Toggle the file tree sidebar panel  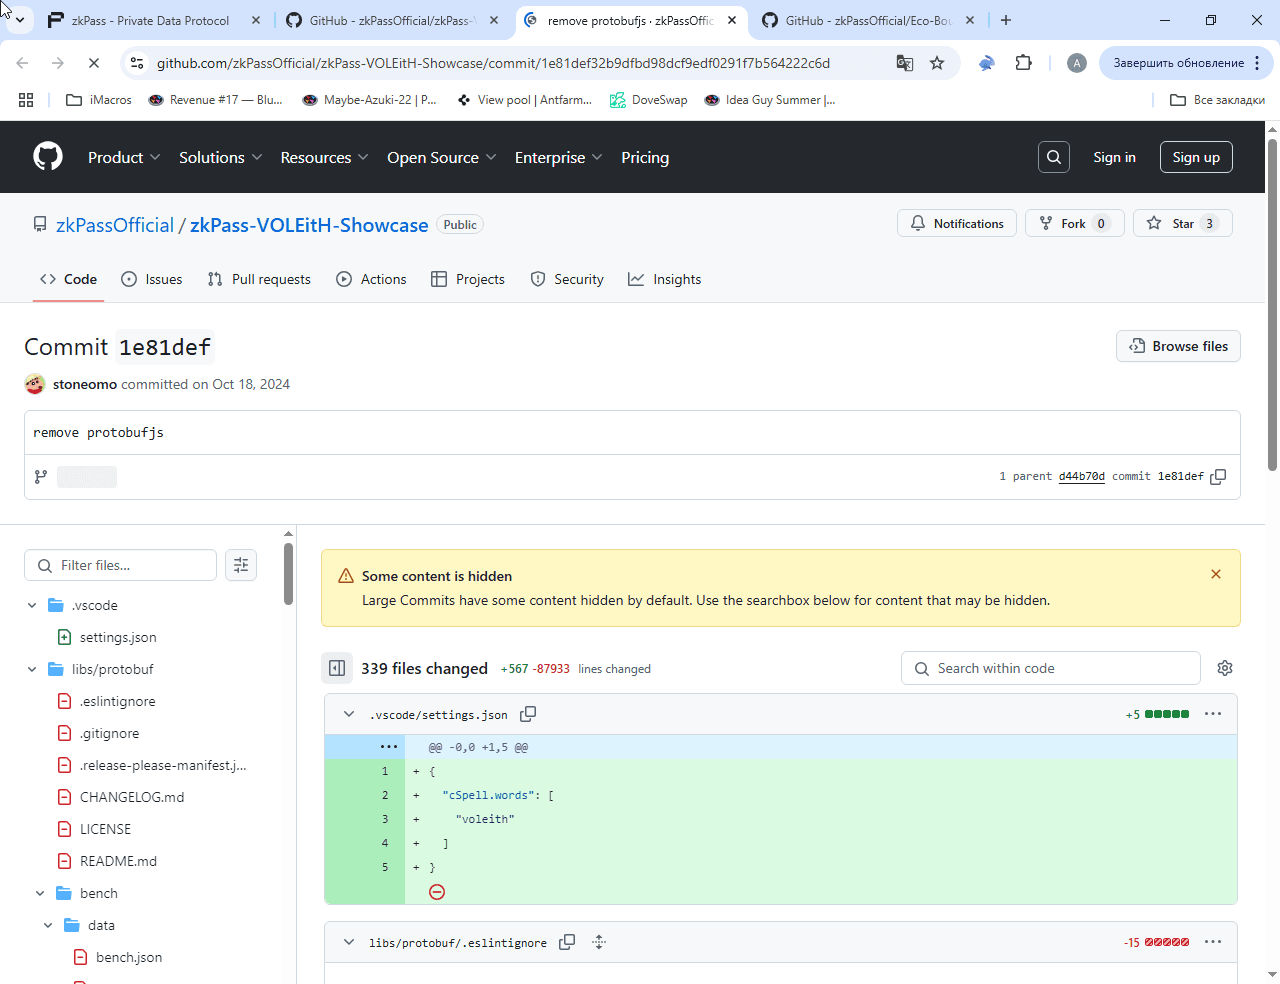(x=337, y=668)
